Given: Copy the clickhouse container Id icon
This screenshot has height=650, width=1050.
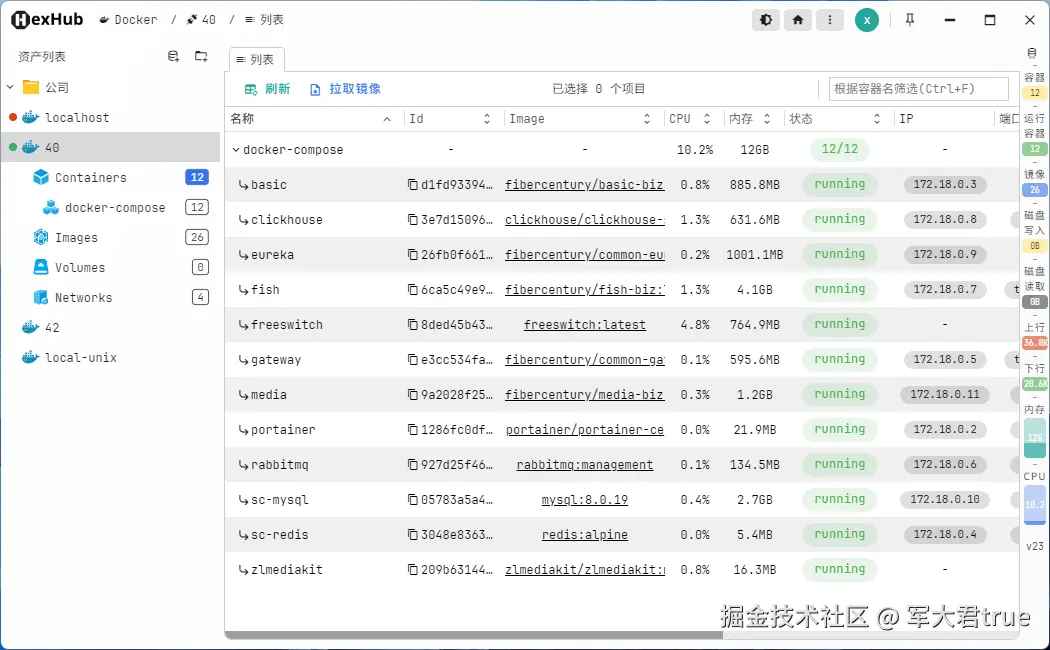Looking at the screenshot, I should [x=413, y=220].
